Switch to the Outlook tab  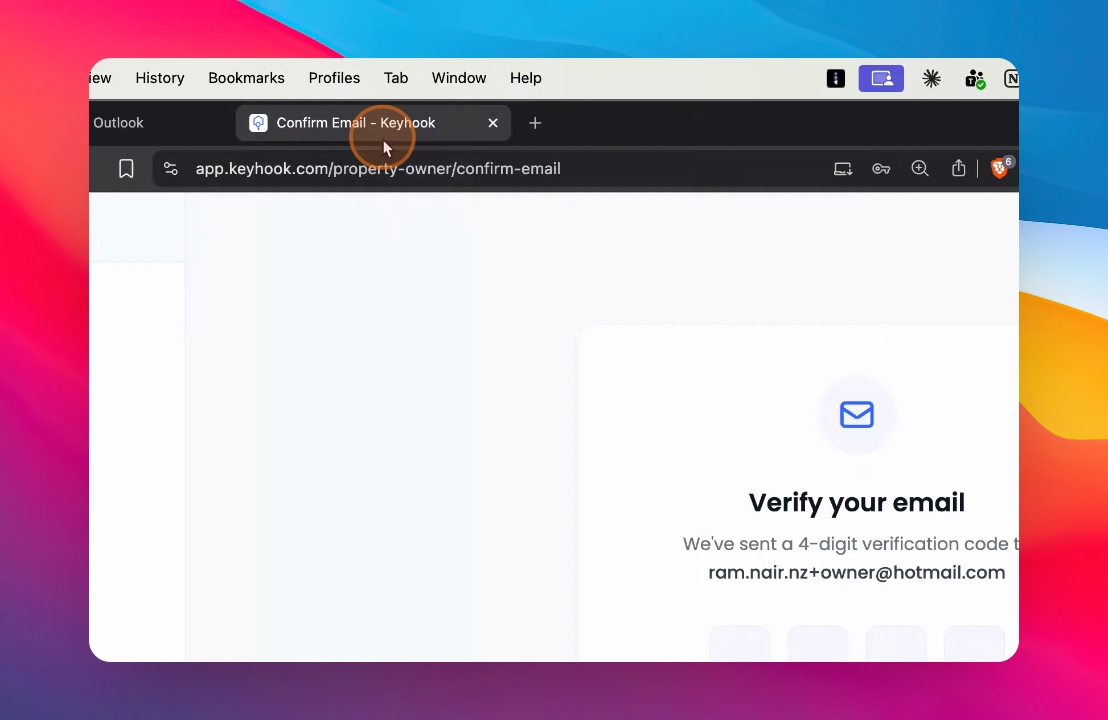coord(118,123)
